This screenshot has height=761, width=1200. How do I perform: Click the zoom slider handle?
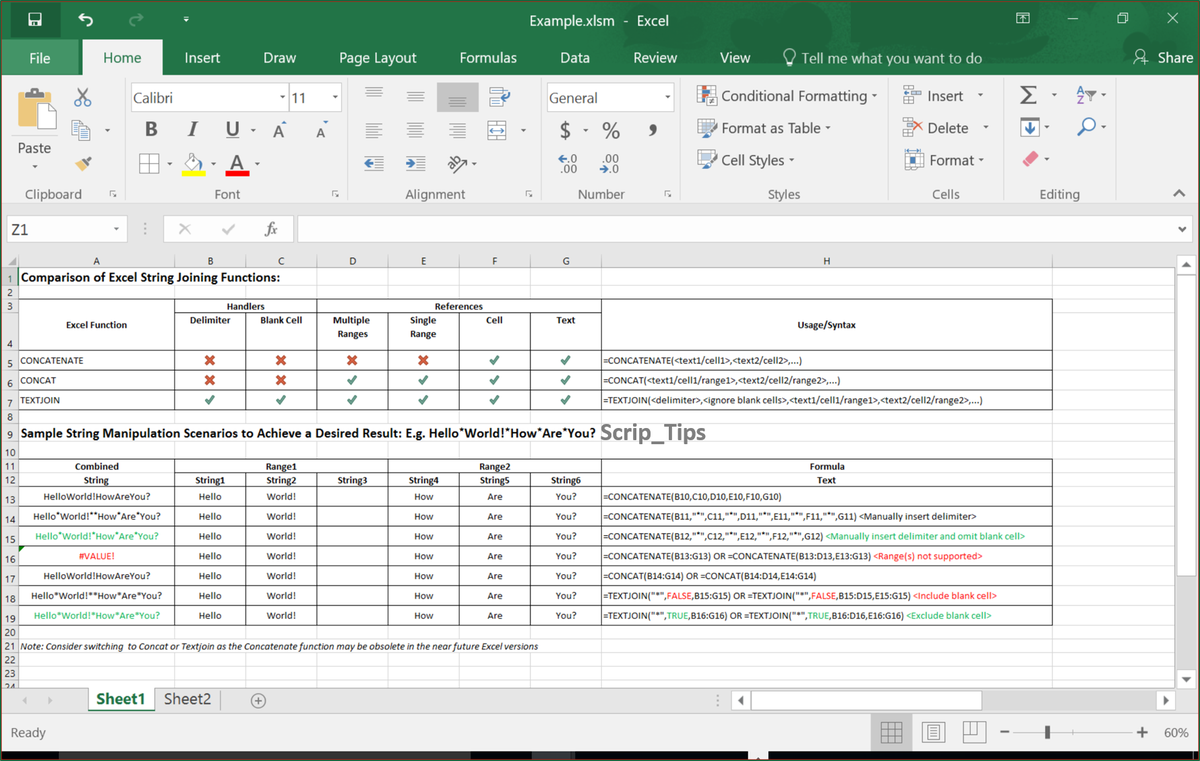tap(1046, 733)
